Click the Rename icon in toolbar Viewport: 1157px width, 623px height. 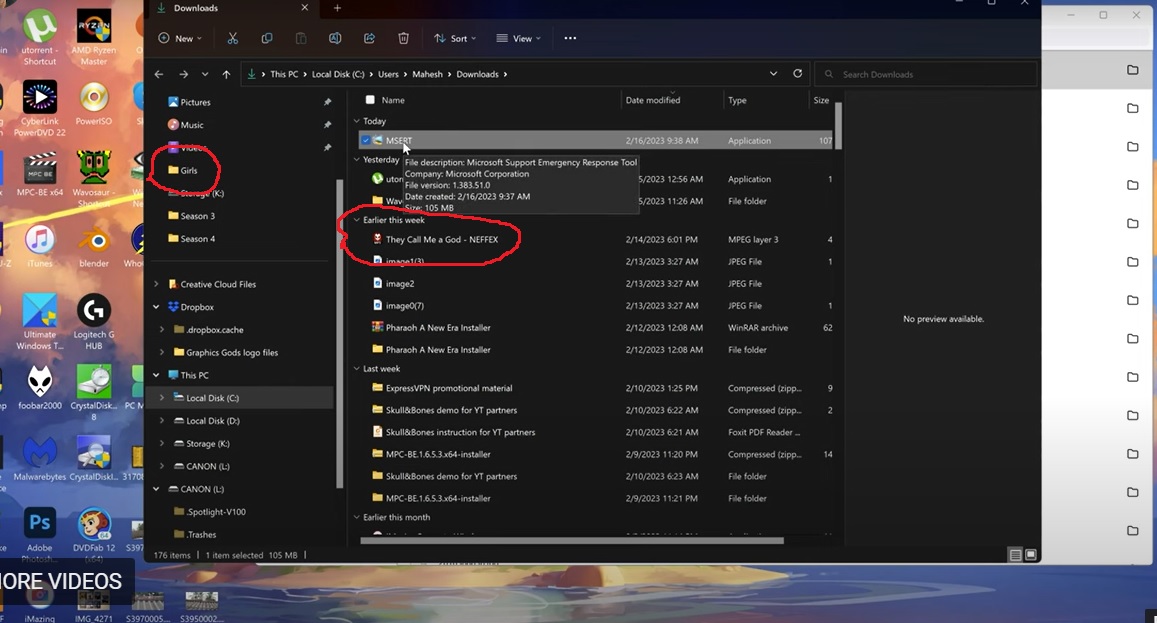335,38
